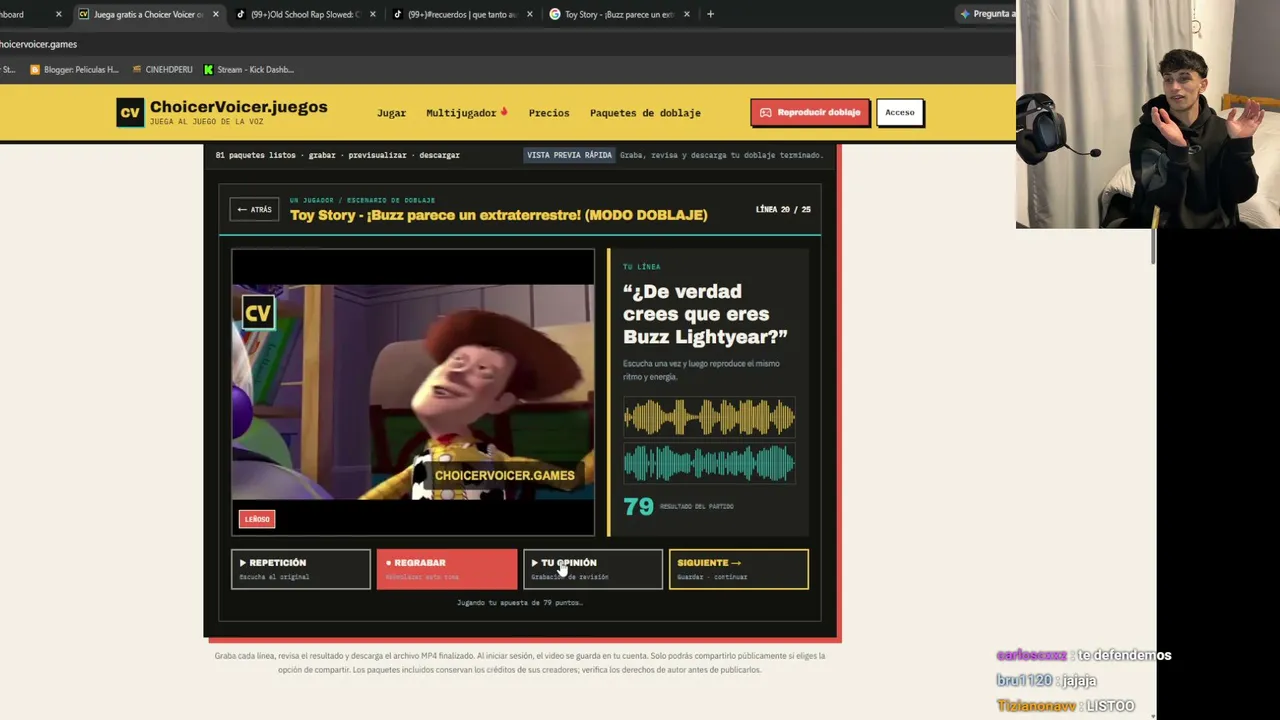This screenshot has width=1280, height=720.
Task: Click the Toy Story video preview
Action: coord(413,392)
